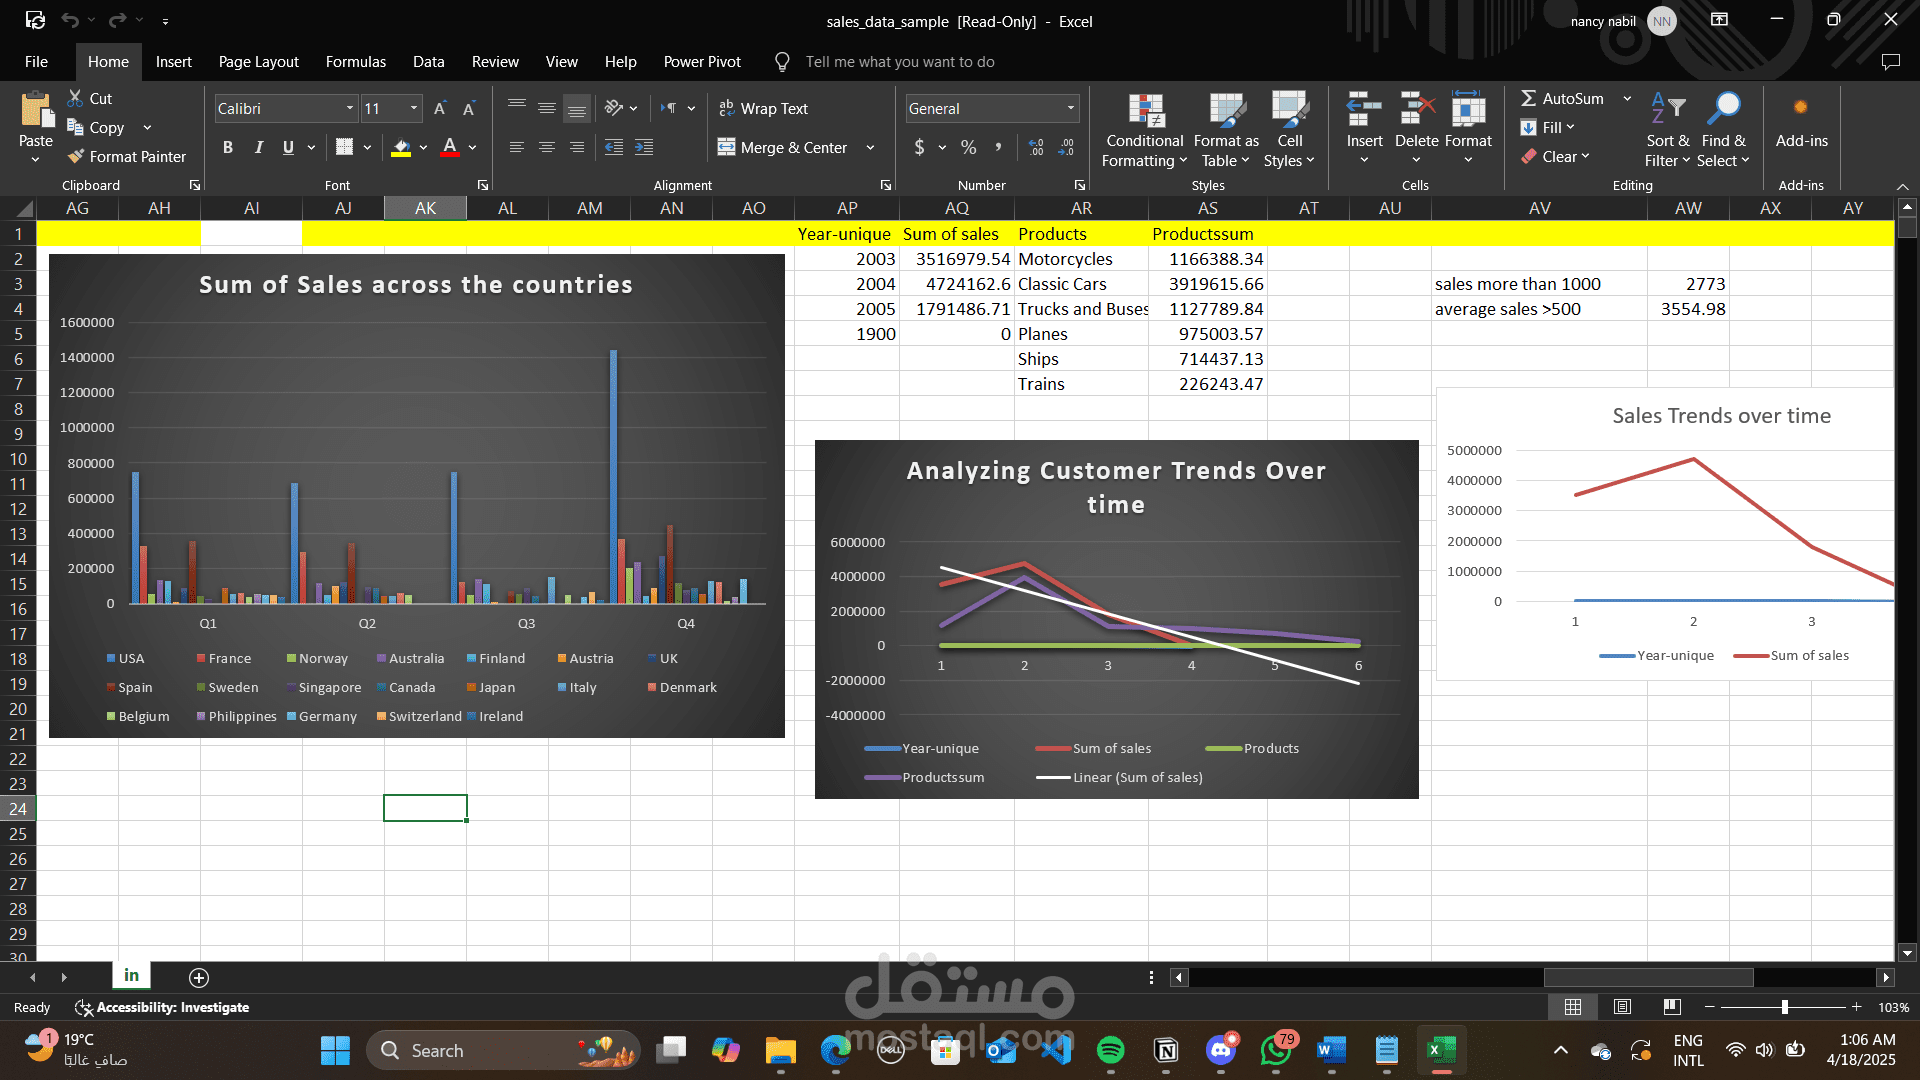Switch to Page Layout view in the status bar

point(1622,1007)
